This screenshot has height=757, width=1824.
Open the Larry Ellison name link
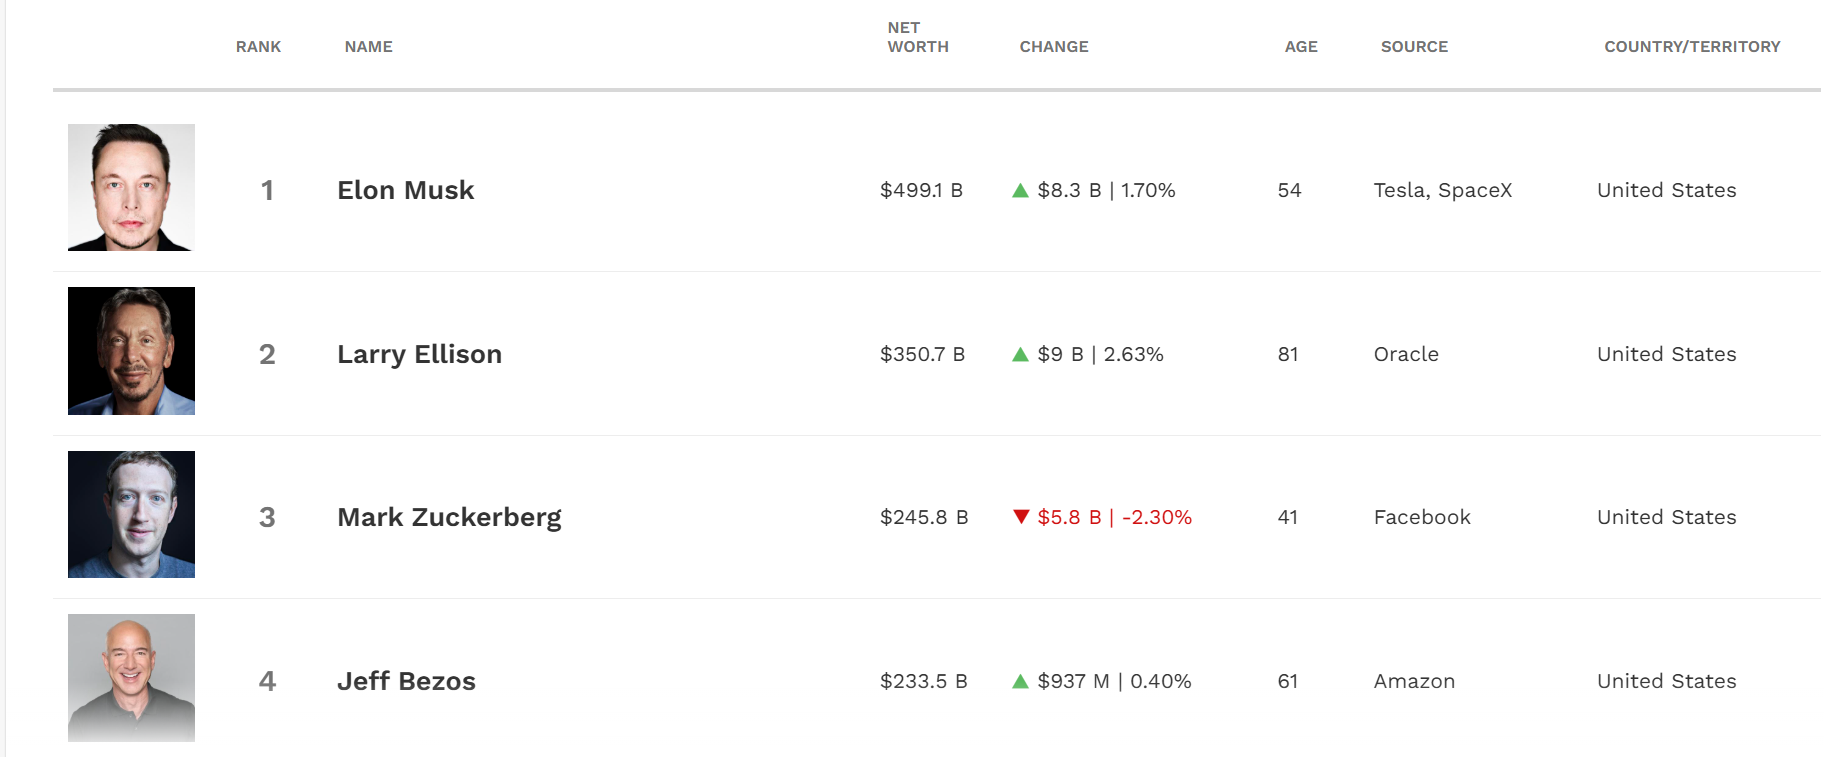point(419,354)
